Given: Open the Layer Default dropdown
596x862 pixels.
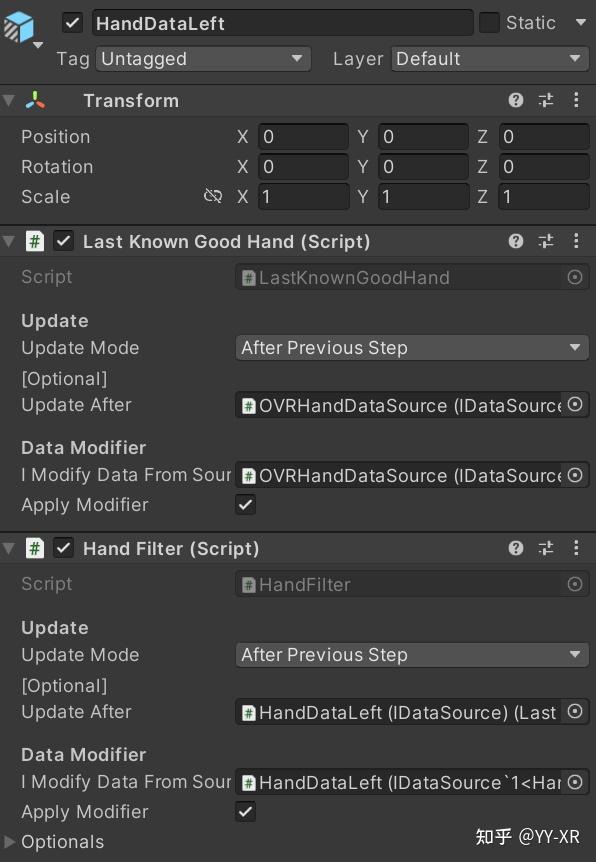Looking at the screenshot, I should point(489,59).
